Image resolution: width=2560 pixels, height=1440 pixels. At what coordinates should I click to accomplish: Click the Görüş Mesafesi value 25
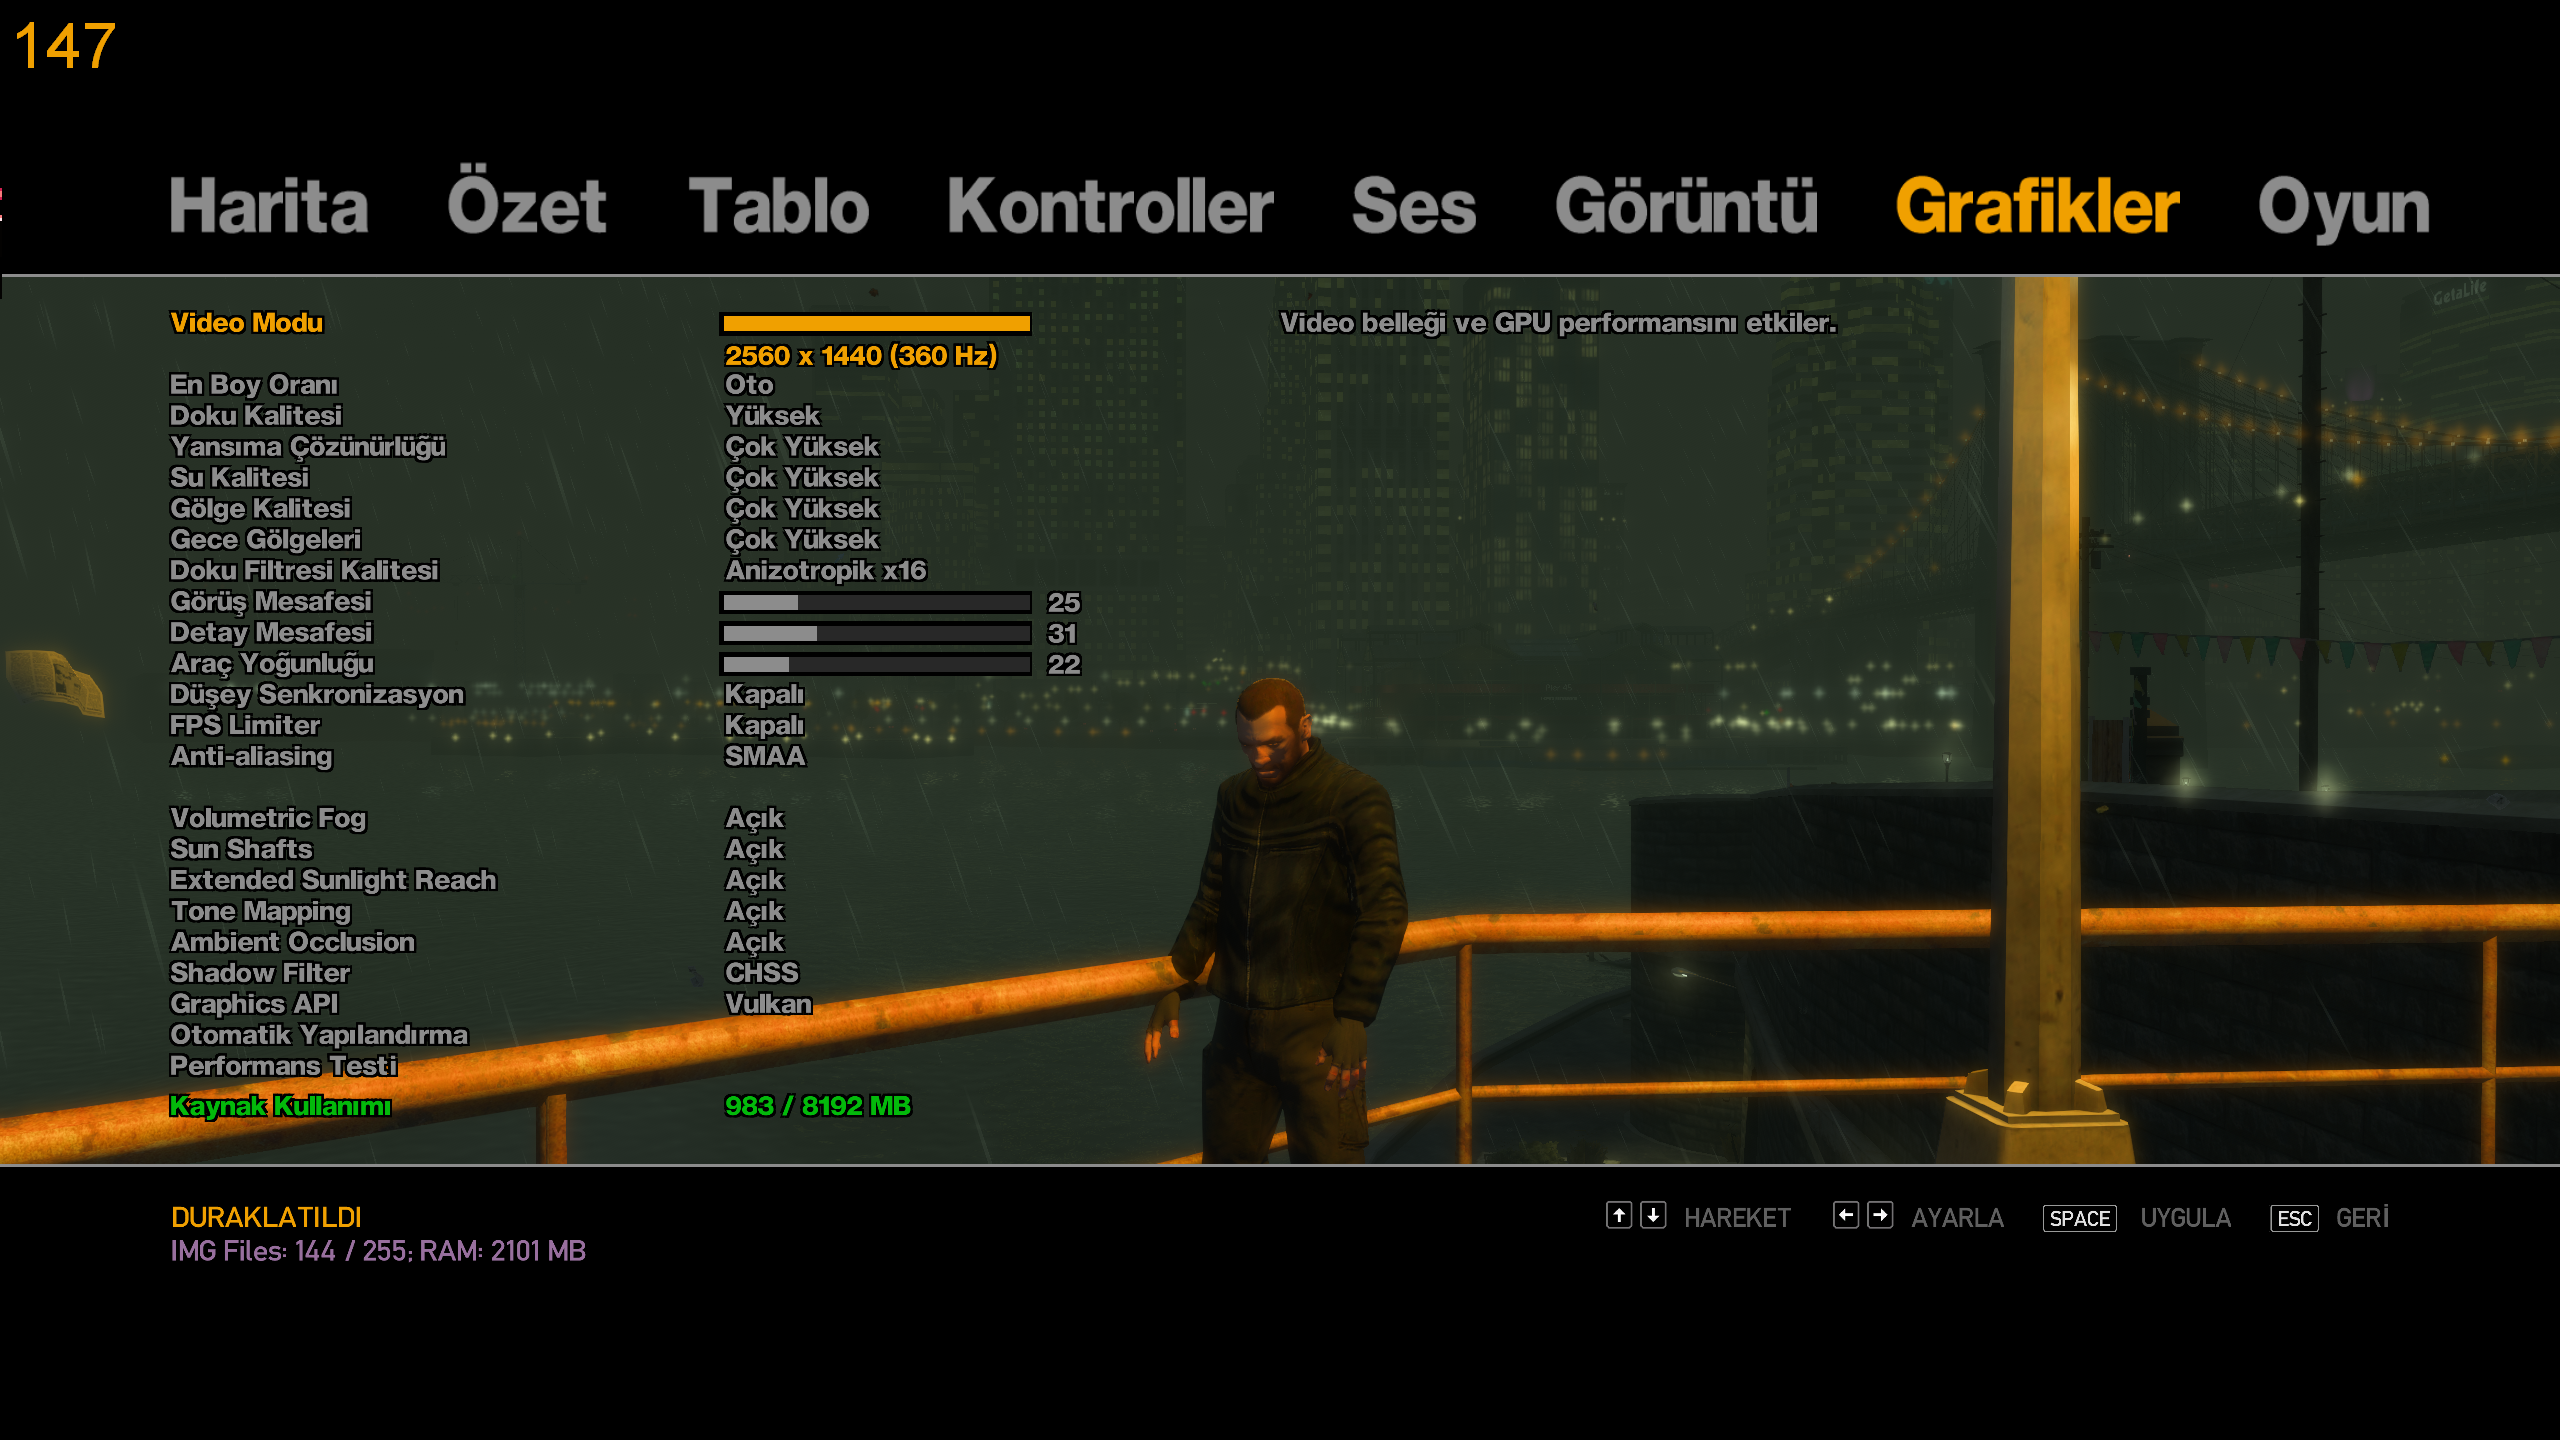coord(1063,602)
